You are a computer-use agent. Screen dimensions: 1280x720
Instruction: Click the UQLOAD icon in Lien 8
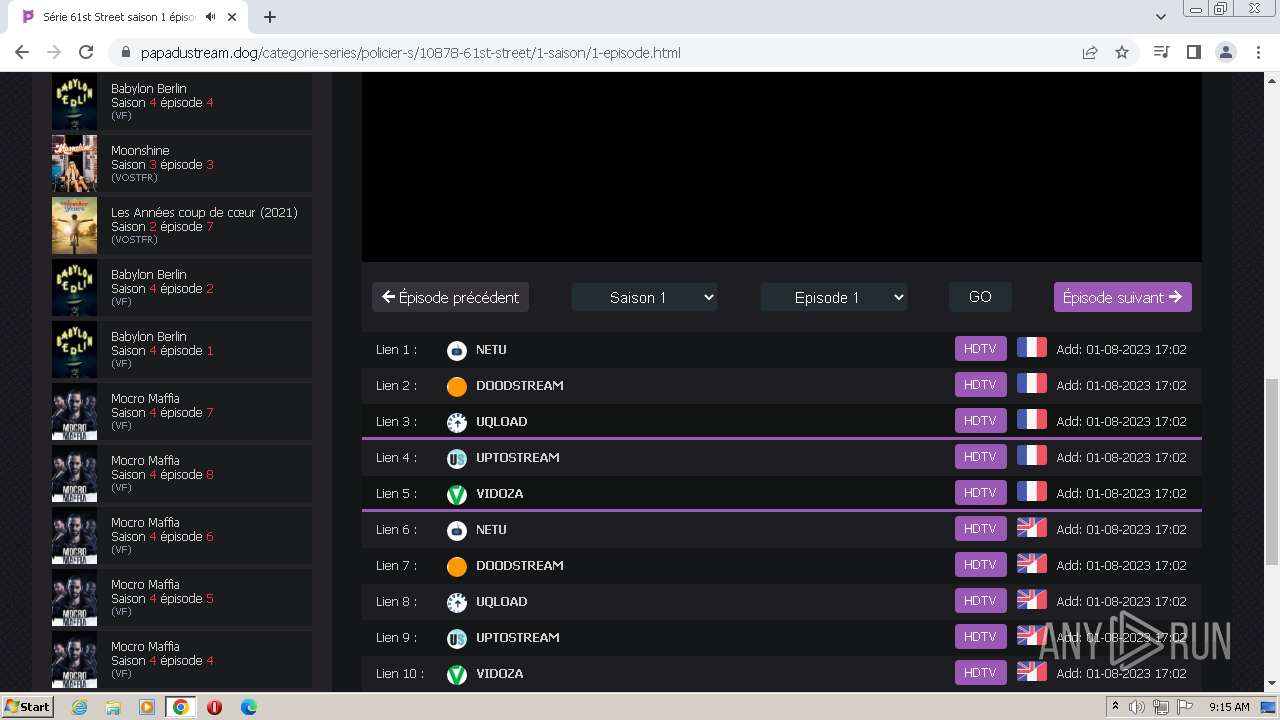(457, 602)
